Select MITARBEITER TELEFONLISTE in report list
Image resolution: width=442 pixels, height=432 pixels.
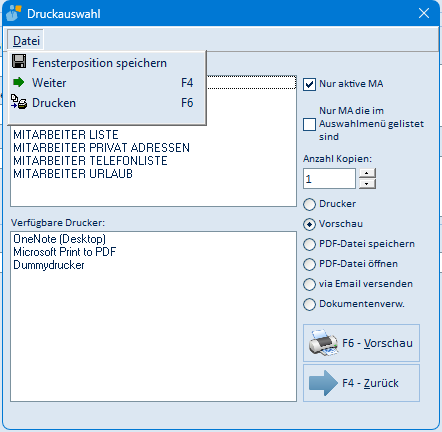(x=90, y=161)
